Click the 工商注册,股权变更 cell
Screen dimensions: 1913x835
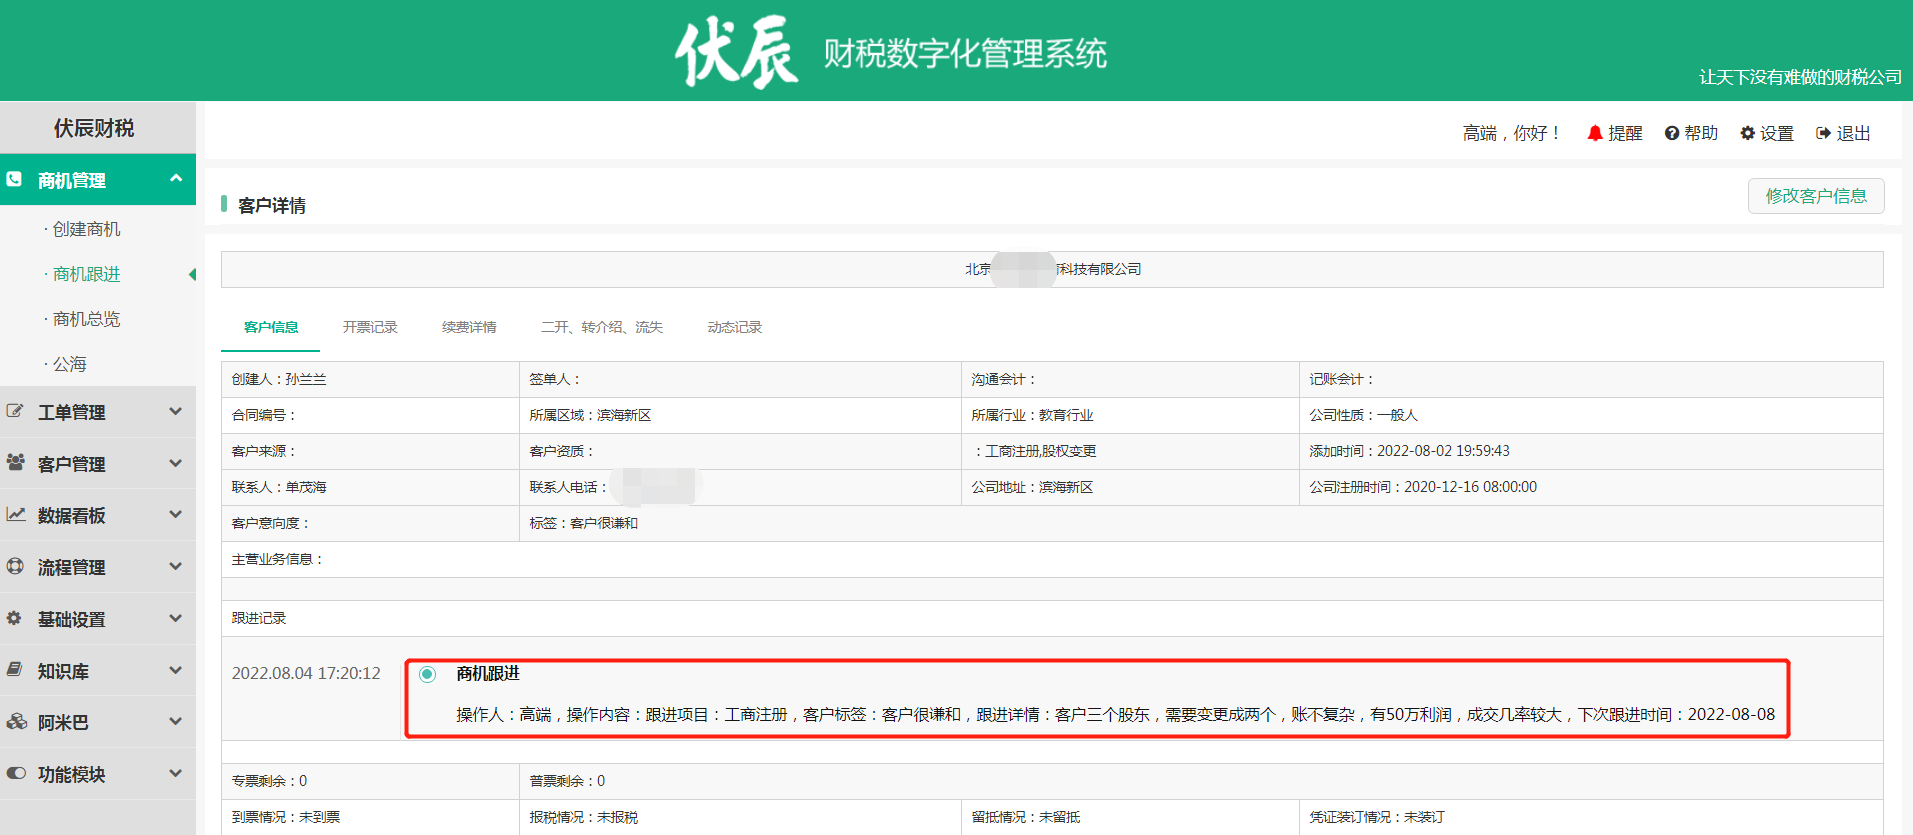pos(1130,451)
